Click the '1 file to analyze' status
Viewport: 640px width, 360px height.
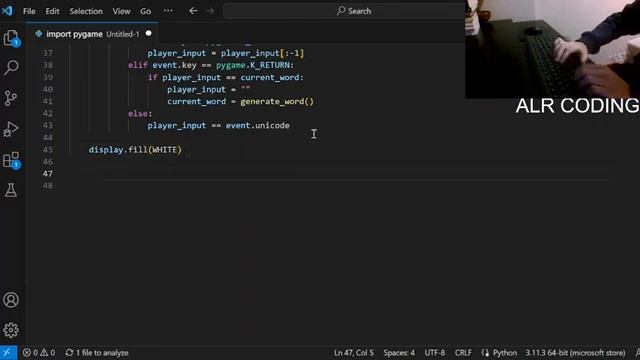tap(97, 353)
